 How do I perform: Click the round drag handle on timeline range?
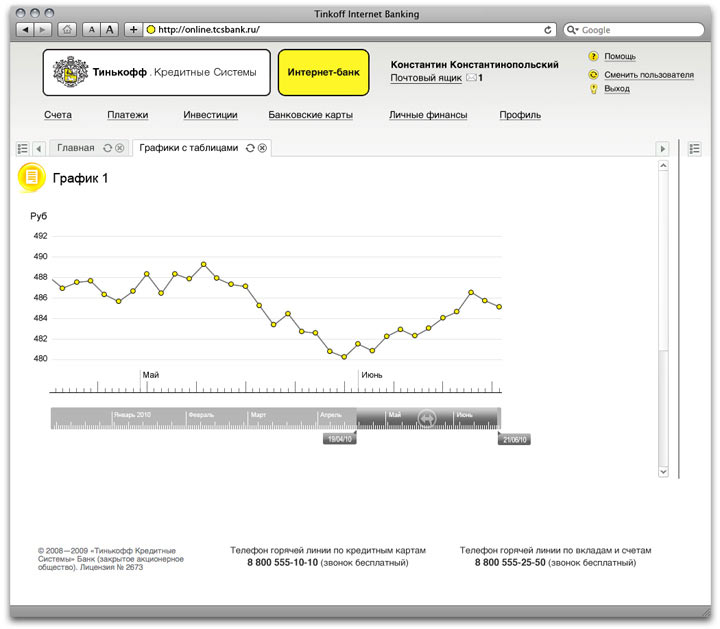pos(427,419)
